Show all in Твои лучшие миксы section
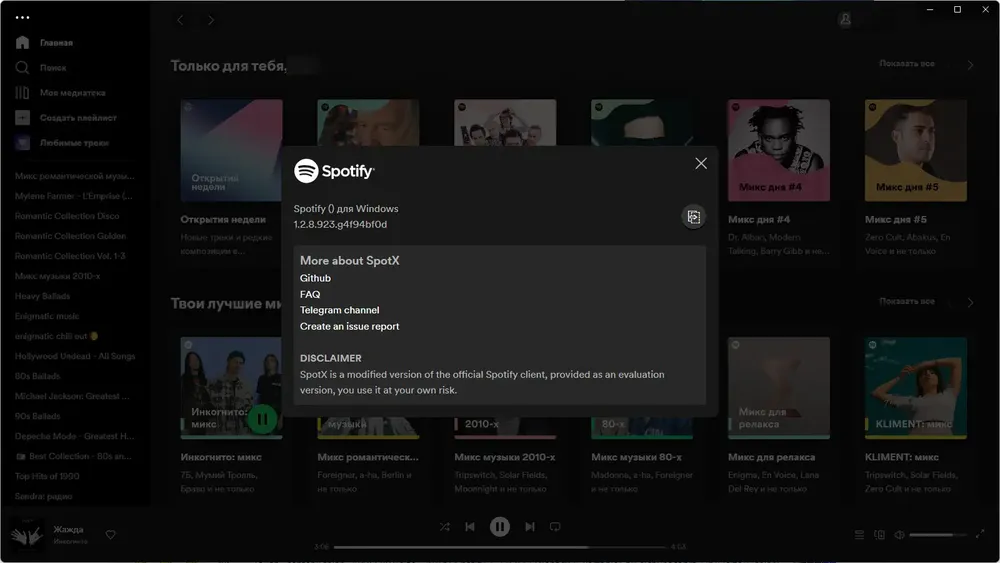Image resolution: width=1000 pixels, height=563 pixels. click(906, 302)
